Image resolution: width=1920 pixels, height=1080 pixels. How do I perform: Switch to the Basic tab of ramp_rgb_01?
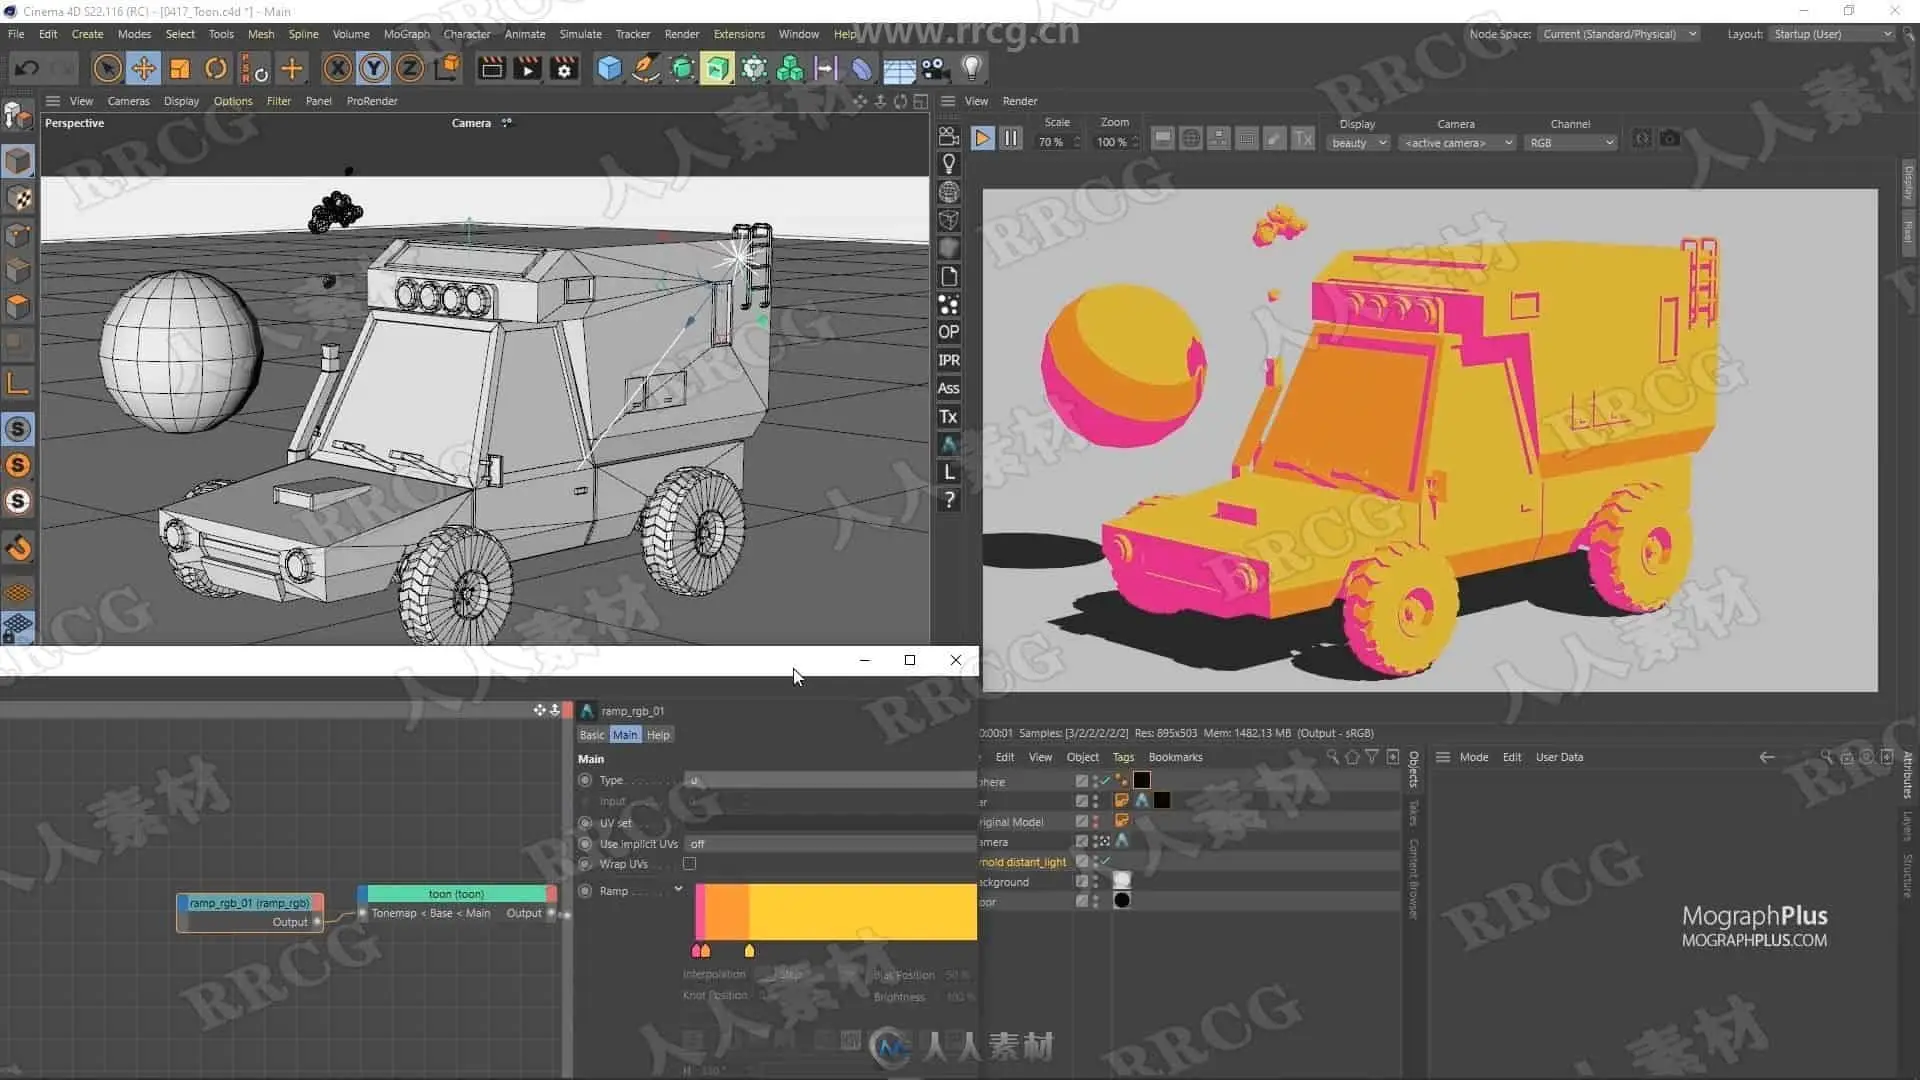point(592,735)
